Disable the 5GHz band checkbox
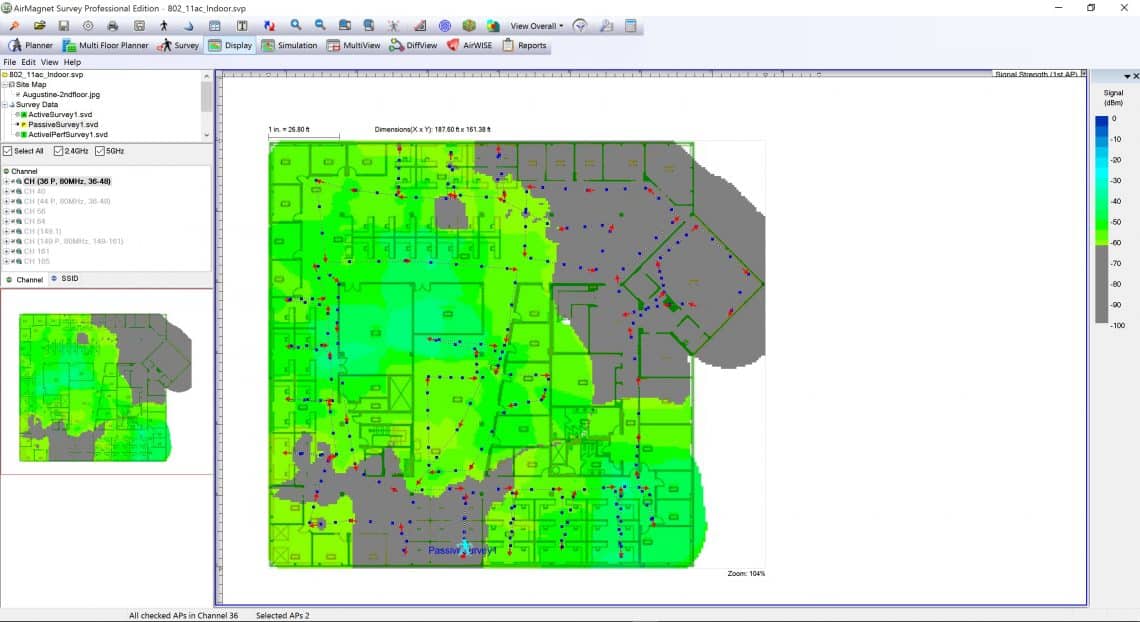Screen dimensions: 1140x622 click(x=100, y=151)
